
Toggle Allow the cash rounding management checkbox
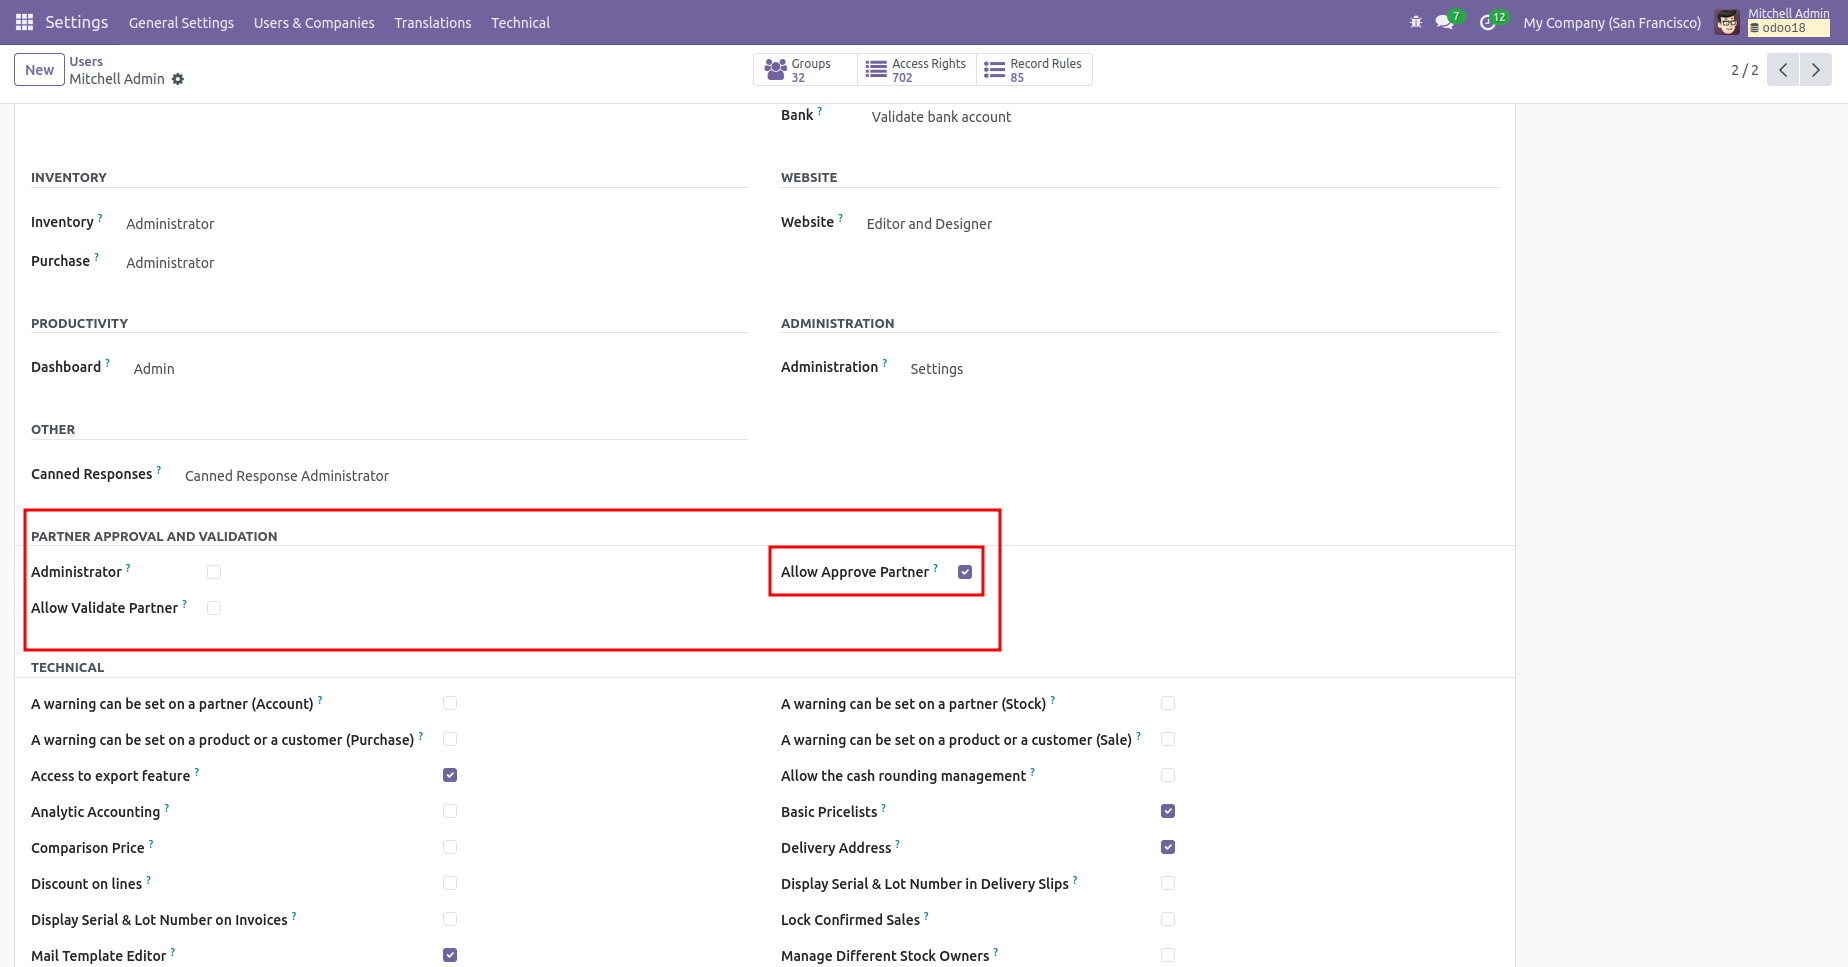point(1168,775)
